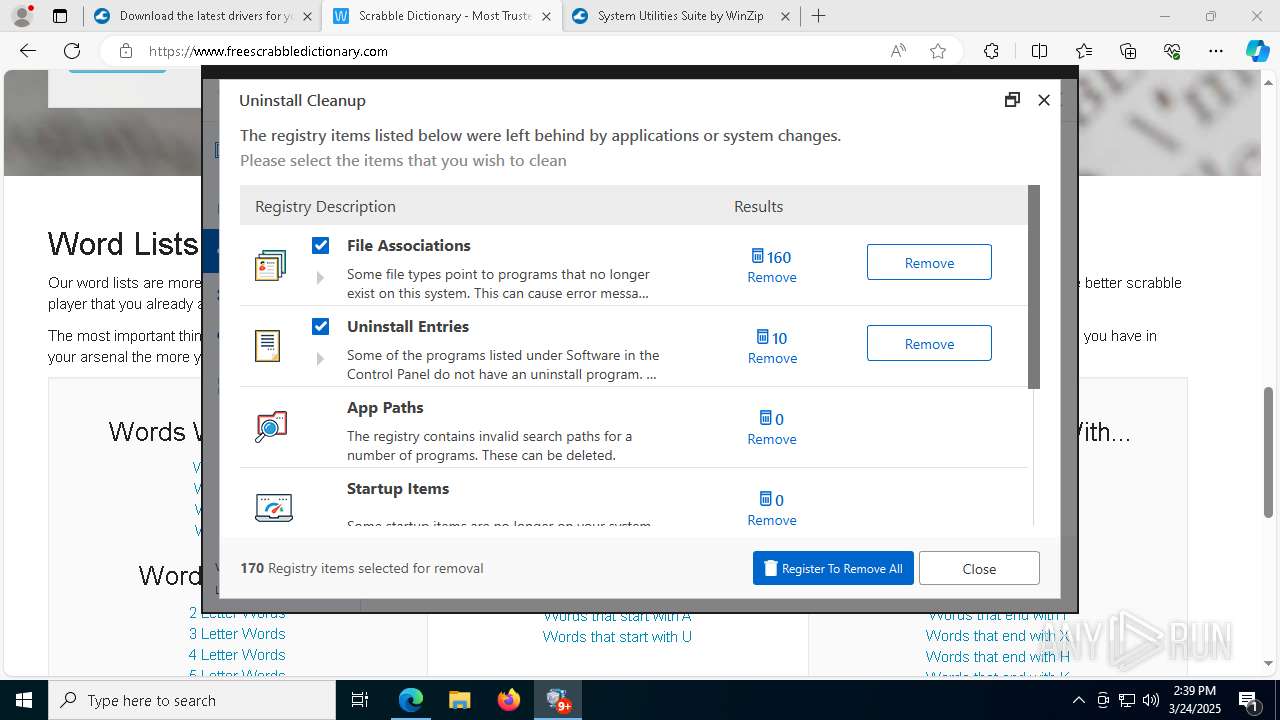Open Task View on the taskbar
This screenshot has height=720, width=1280.
point(361,700)
